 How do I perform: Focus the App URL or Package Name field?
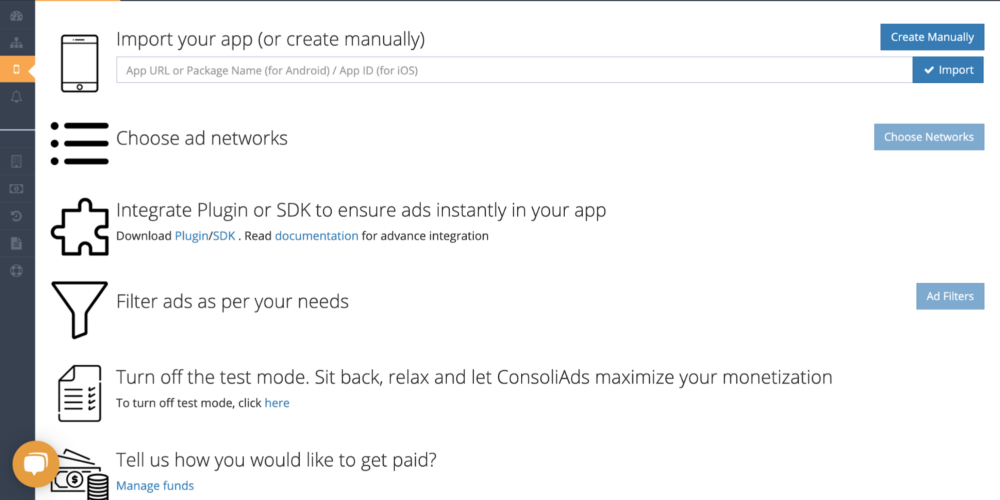pyautogui.click(x=514, y=70)
